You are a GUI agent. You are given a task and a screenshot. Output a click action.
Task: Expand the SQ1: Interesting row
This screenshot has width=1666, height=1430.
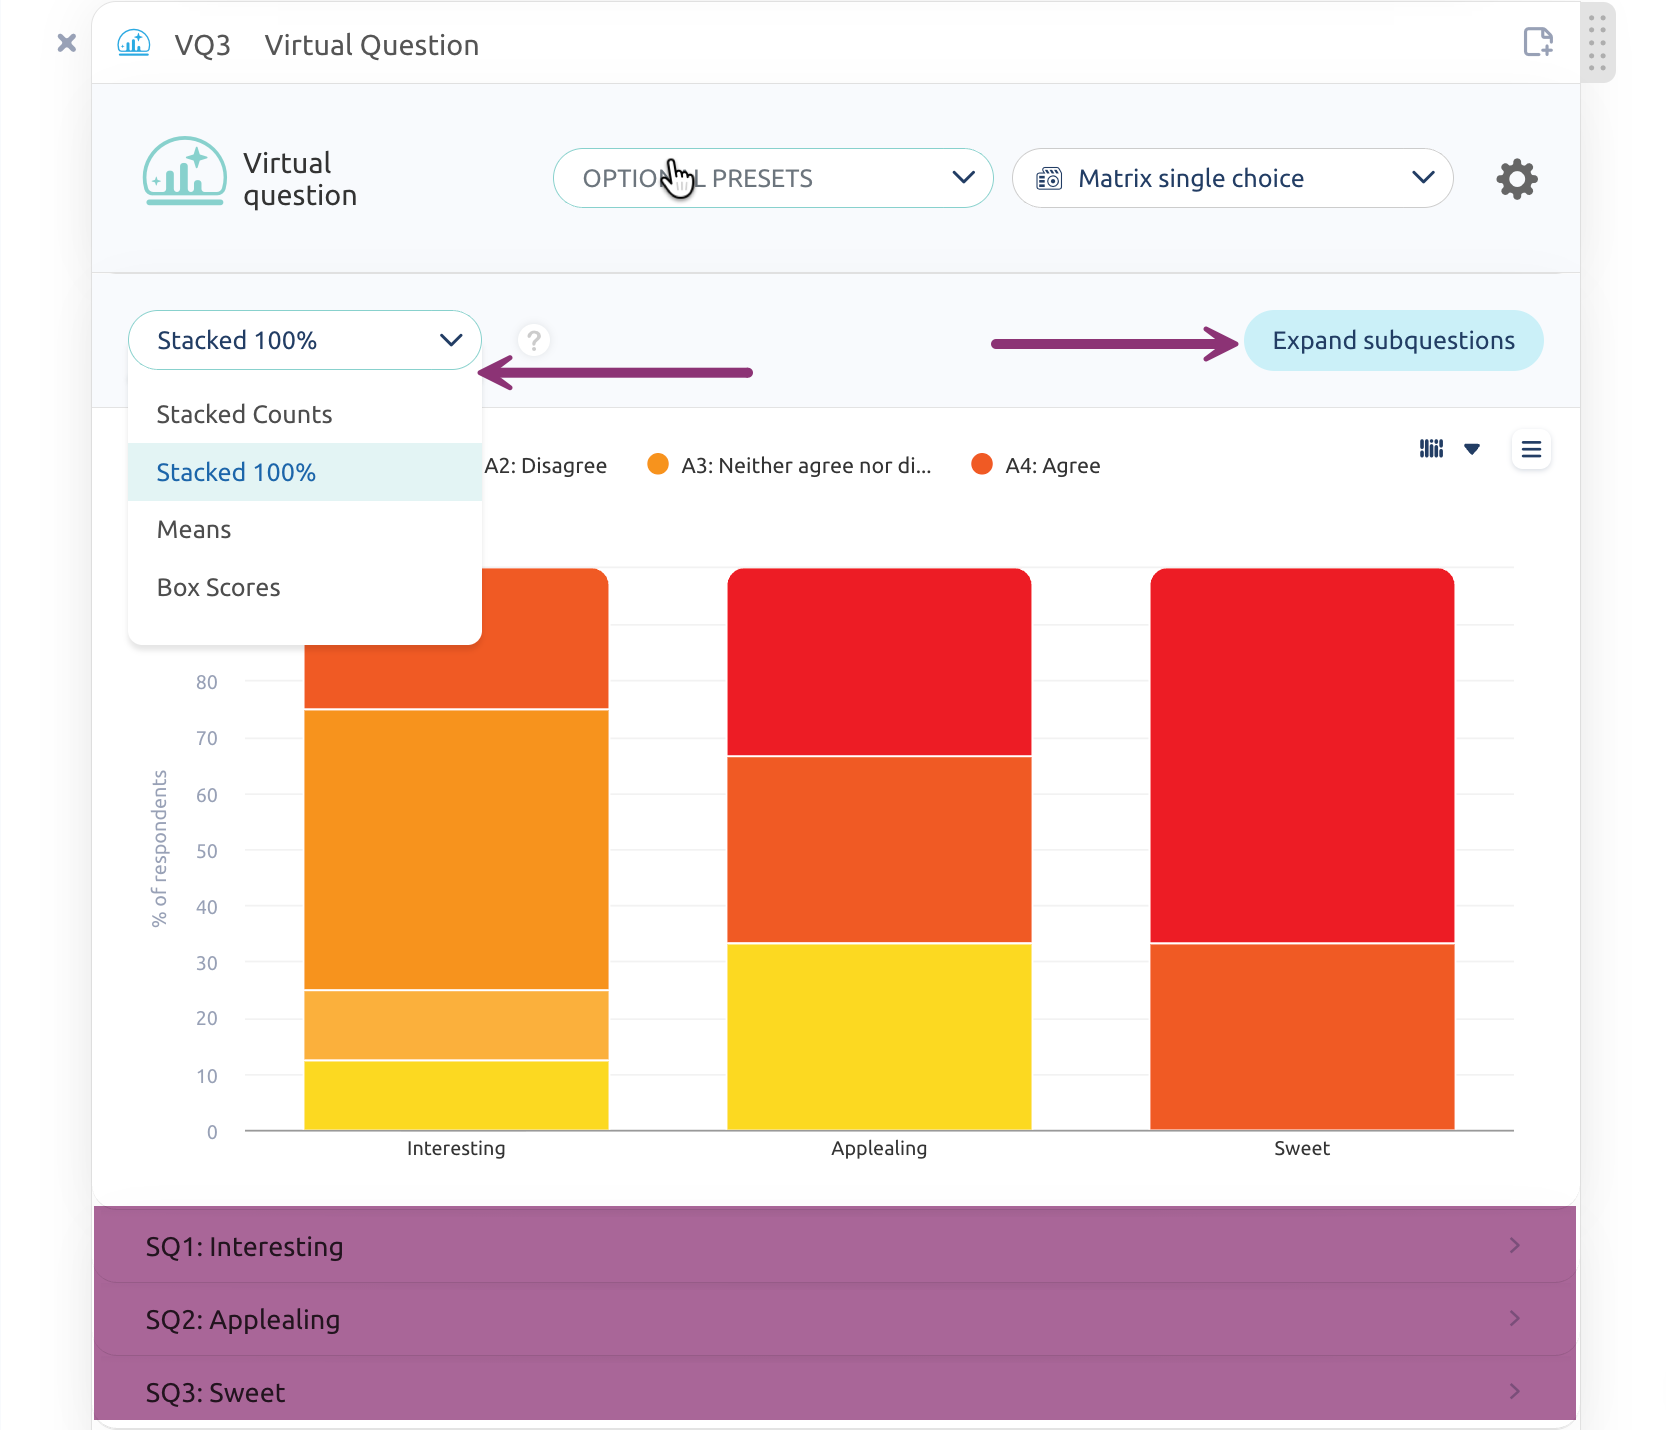835,1246
